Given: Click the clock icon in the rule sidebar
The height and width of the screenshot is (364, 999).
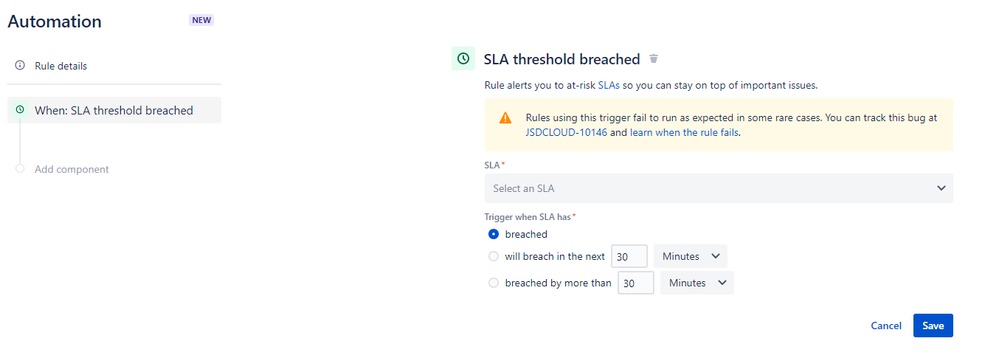Looking at the screenshot, I should tap(20, 110).
